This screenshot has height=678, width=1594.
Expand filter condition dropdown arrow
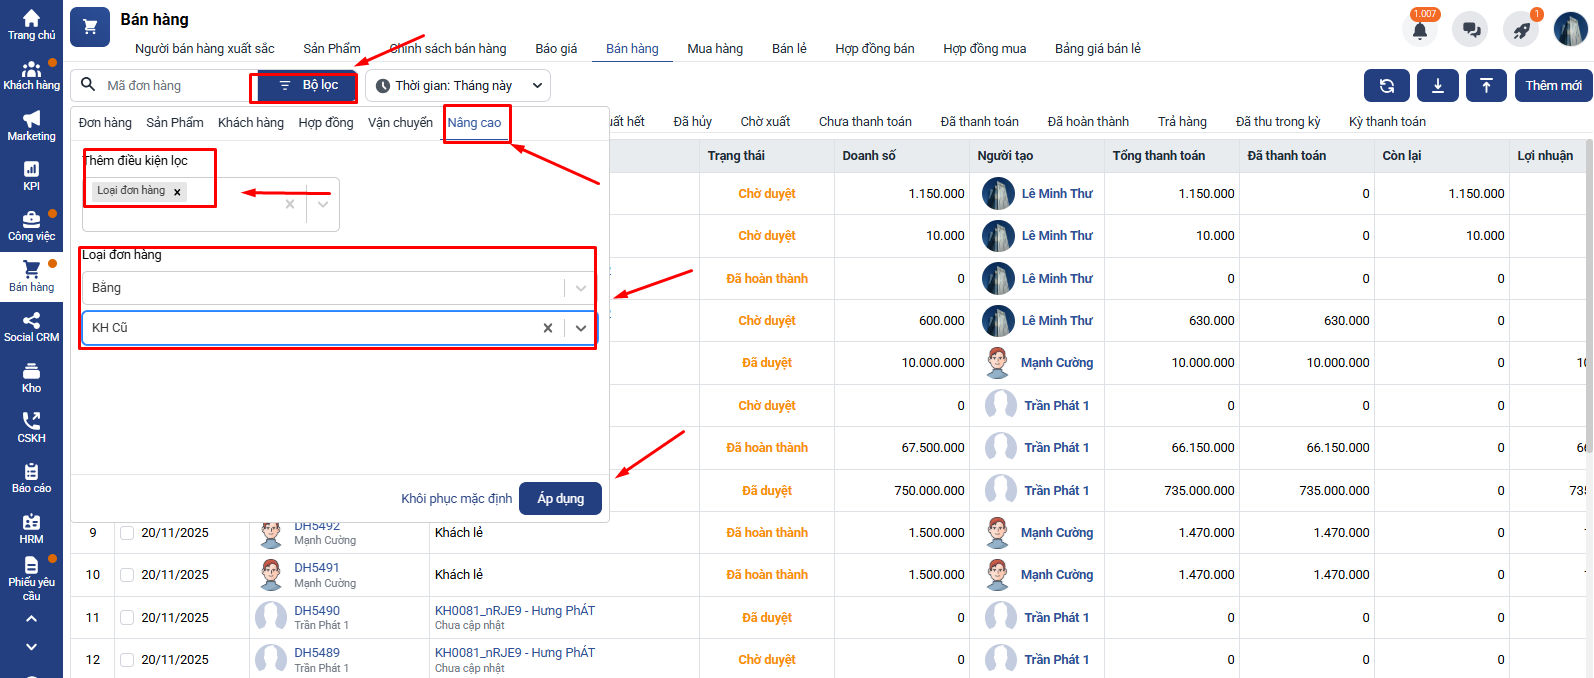point(323,204)
